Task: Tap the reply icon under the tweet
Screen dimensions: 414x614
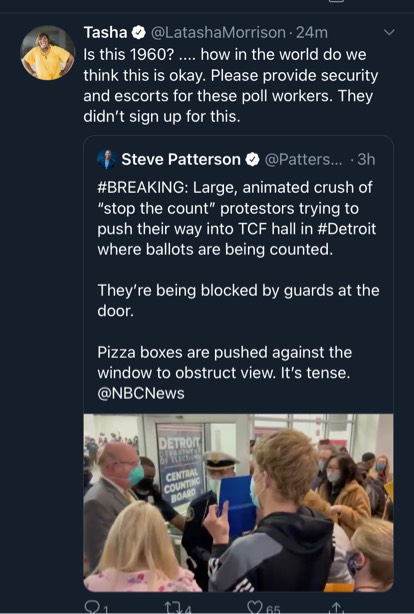Action: point(91,608)
